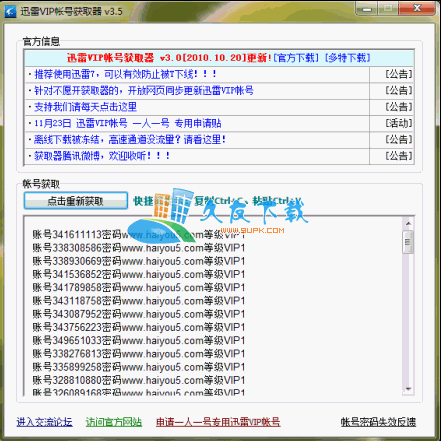
Task: Select account line 338276813
Action: pyautogui.click(x=139, y=354)
